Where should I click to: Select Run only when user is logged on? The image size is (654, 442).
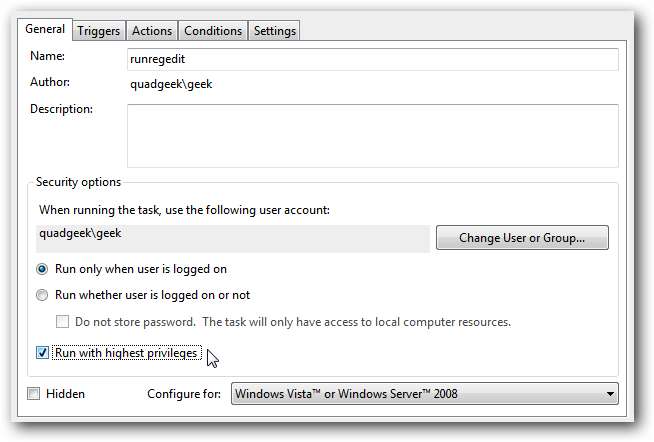[42, 269]
